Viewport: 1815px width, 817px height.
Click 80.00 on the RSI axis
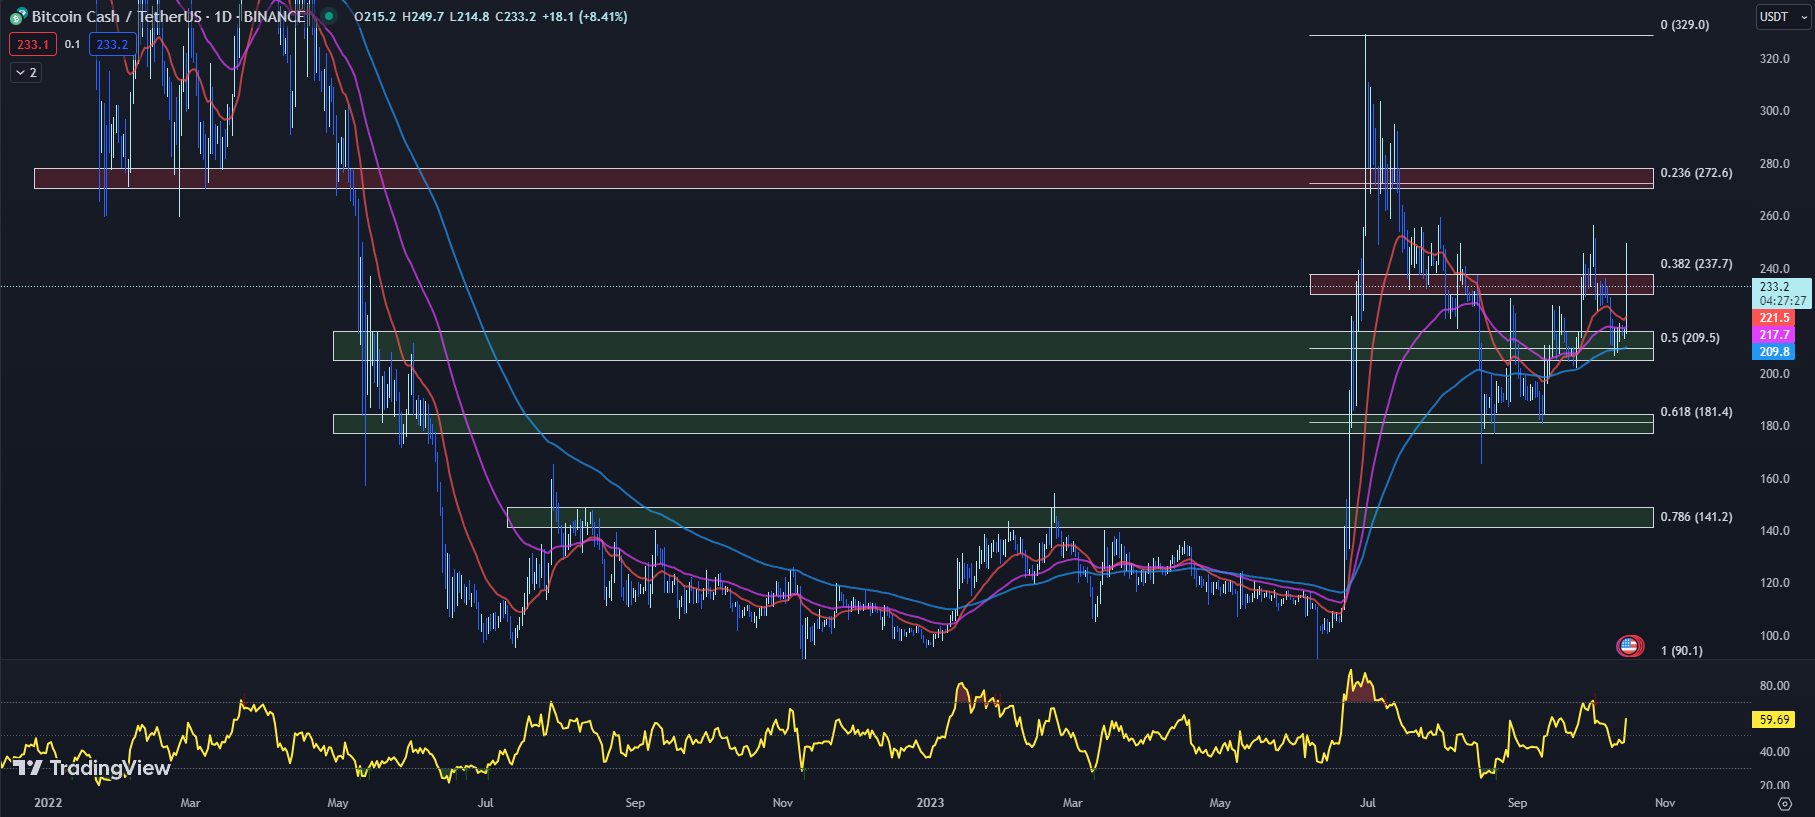(1774, 686)
